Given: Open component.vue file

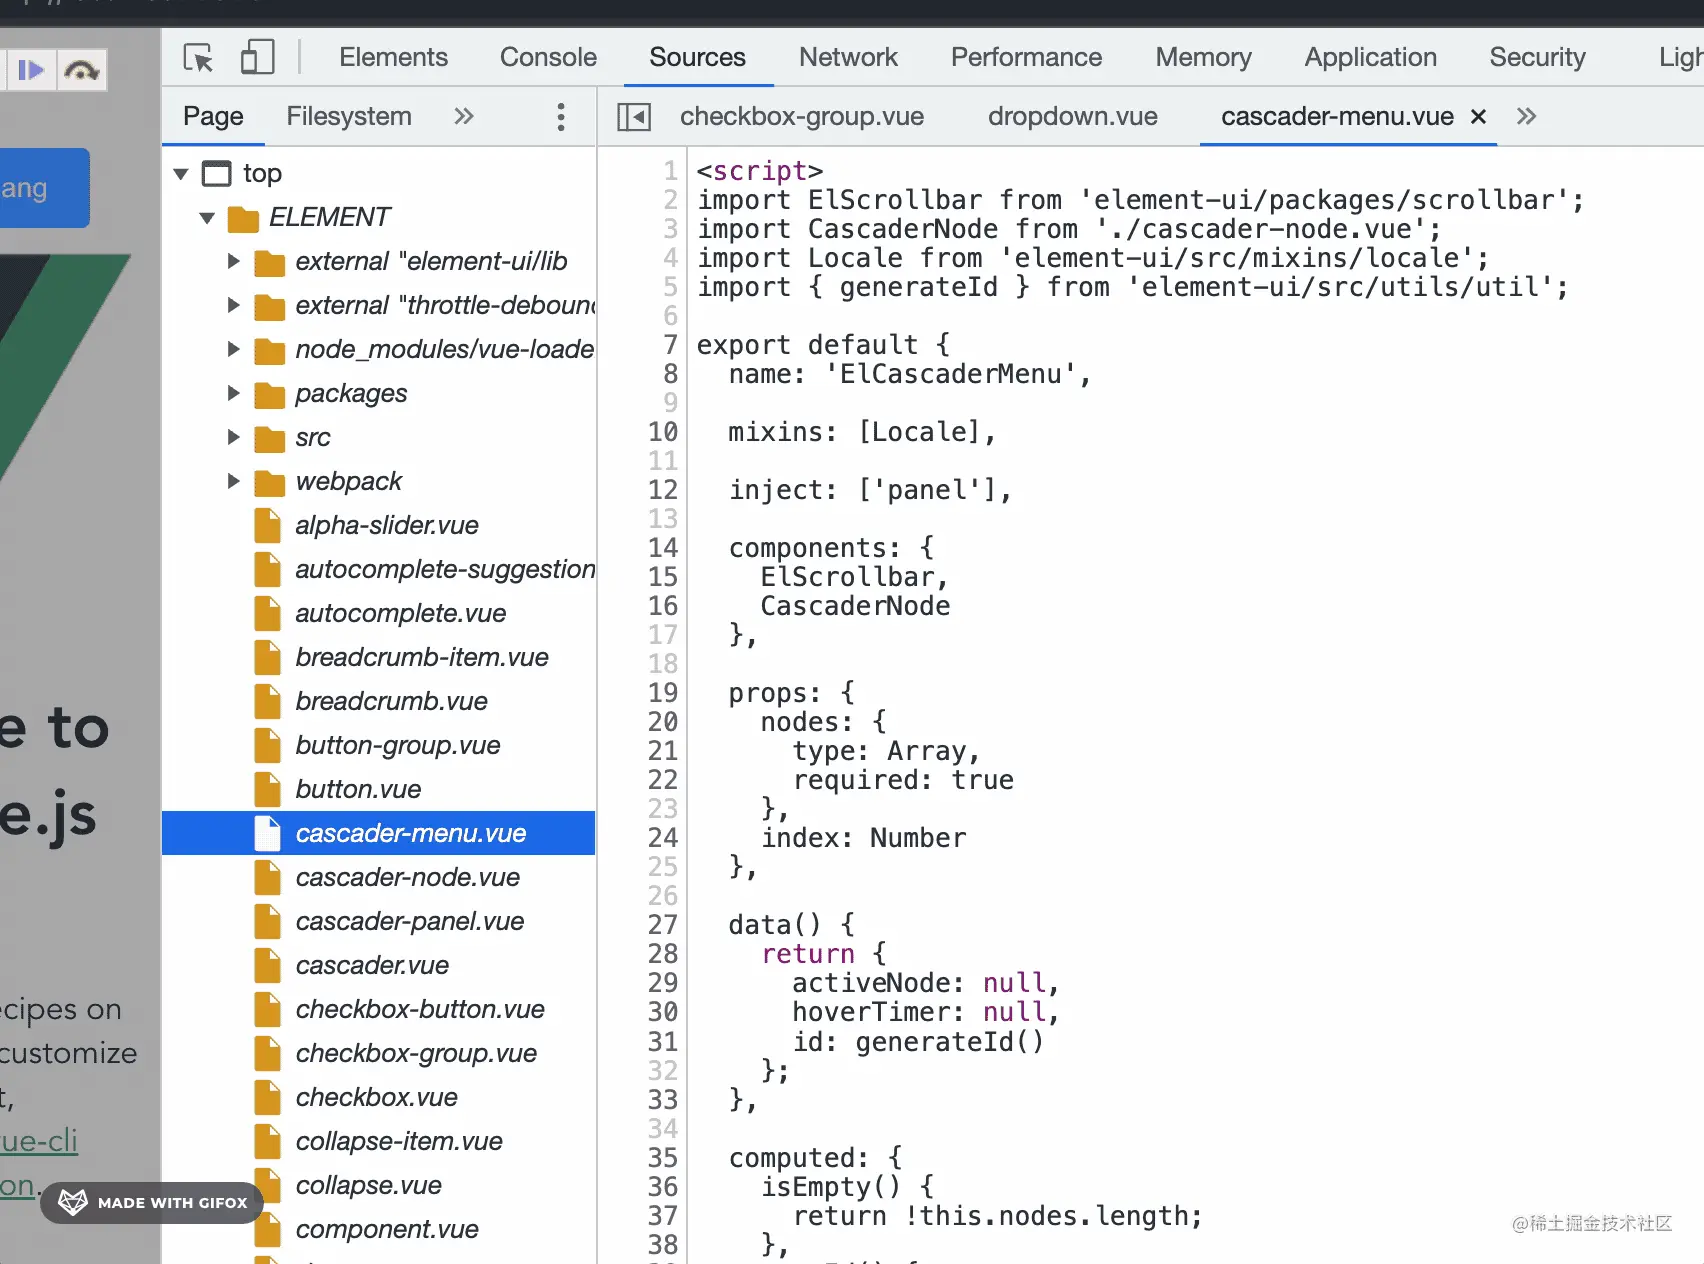Looking at the screenshot, I should point(387,1229).
